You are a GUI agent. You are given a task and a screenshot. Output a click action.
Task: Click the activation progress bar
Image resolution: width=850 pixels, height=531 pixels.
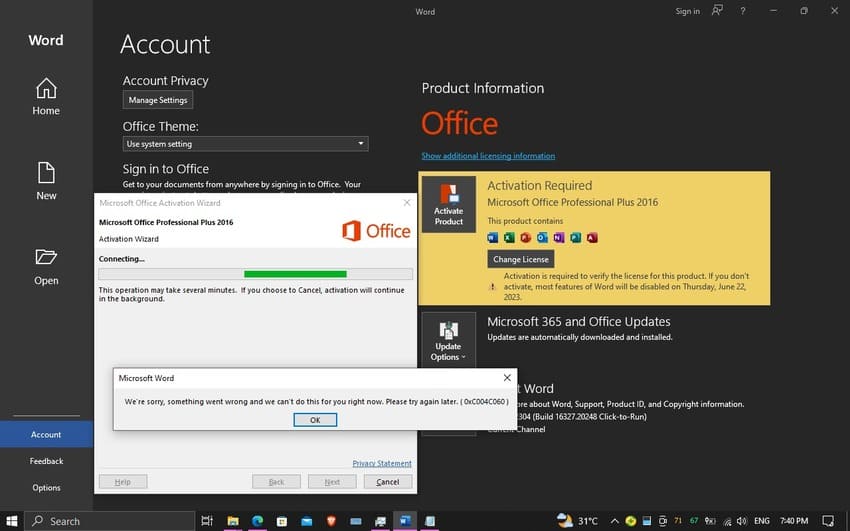click(x=255, y=274)
